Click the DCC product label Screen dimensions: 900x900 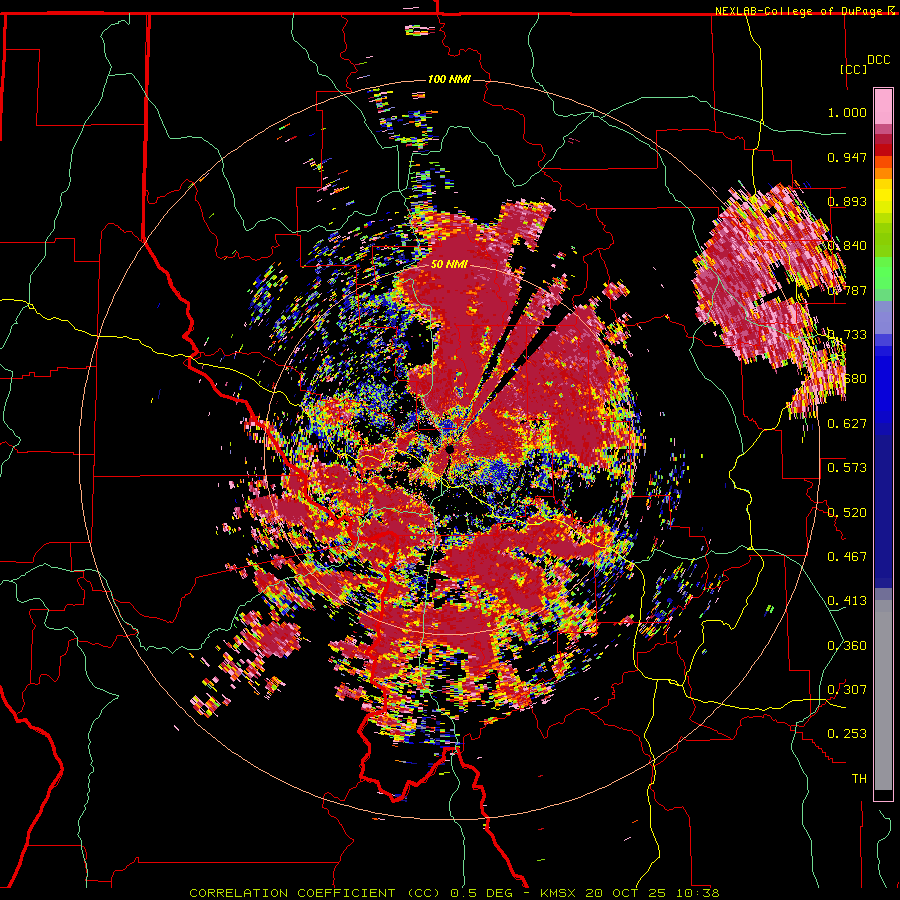(x=878, y=60)
